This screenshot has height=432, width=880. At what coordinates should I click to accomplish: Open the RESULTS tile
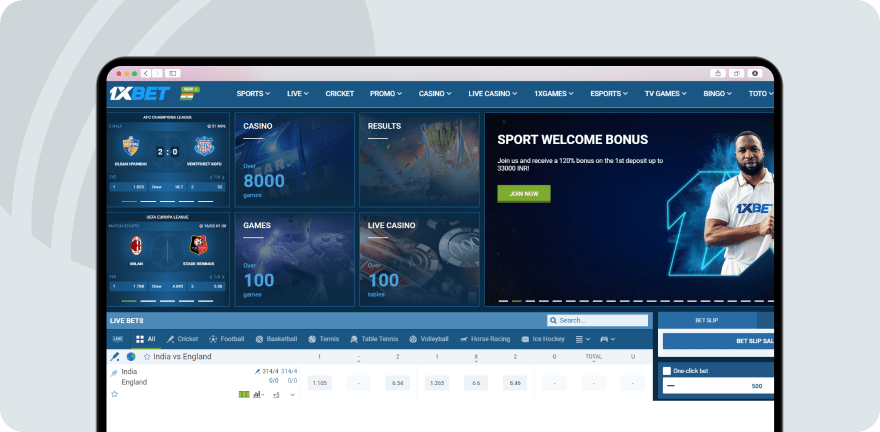[419, 160]
